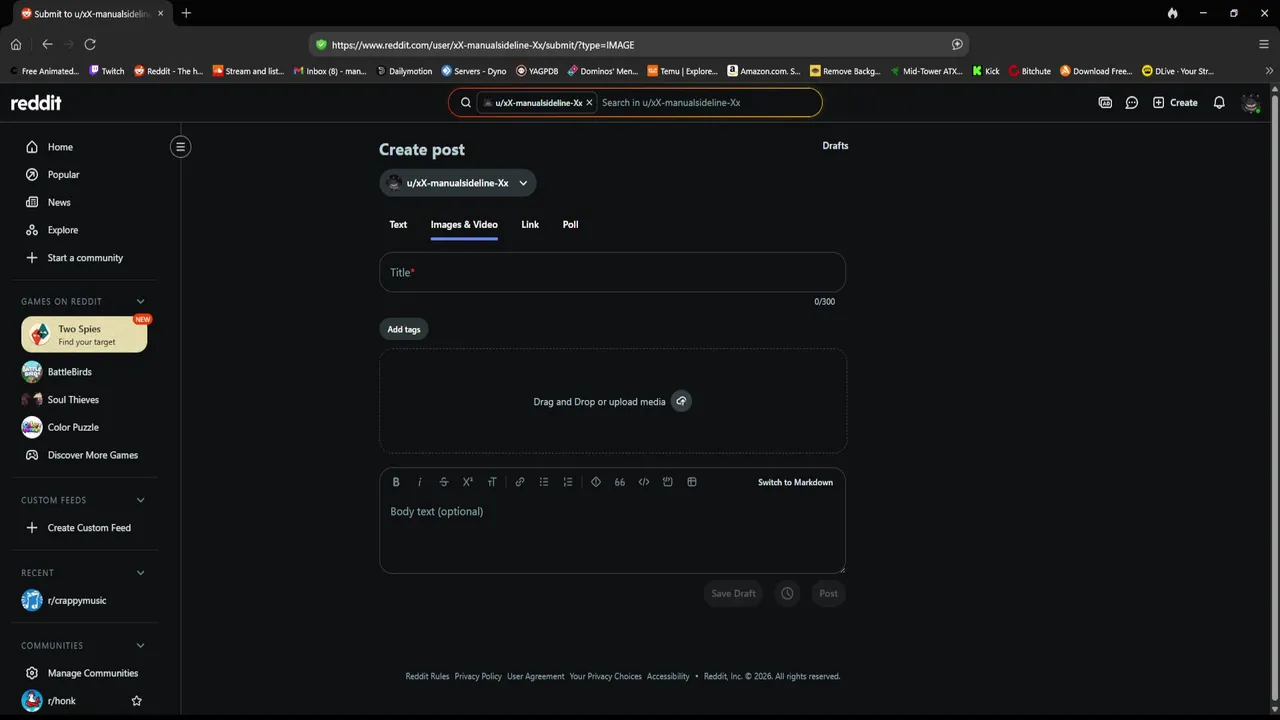Apply superscript formatting
This screenshot has width=1280, height=720.
click(x=468, y=482)
